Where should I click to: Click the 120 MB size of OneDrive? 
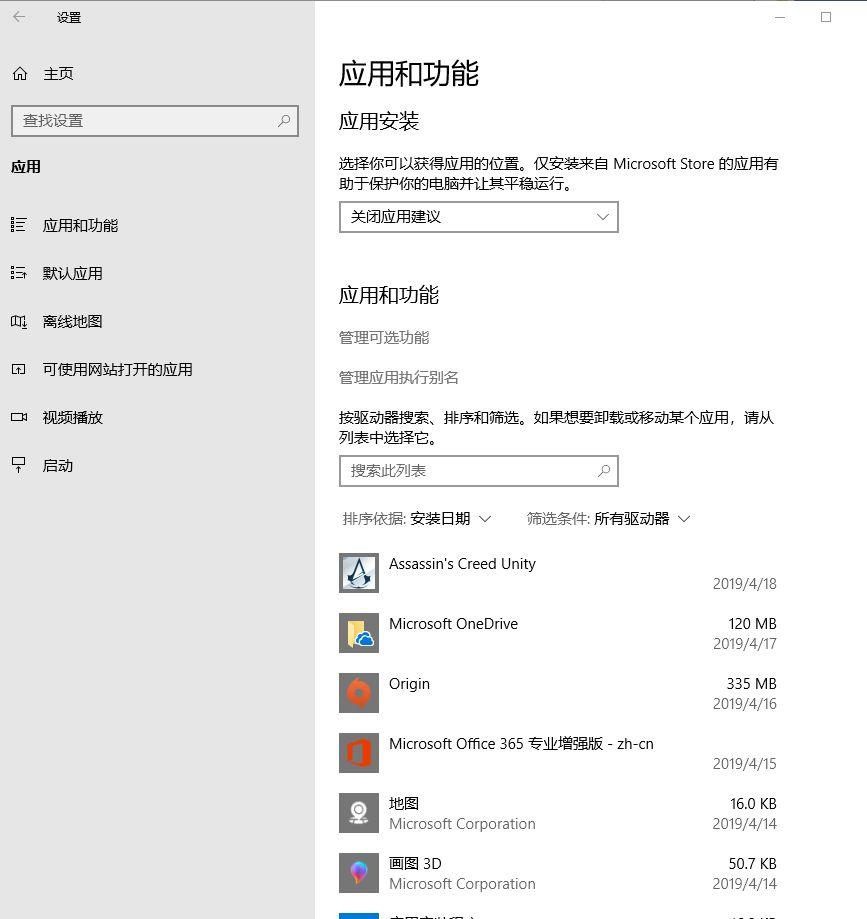pyautogui.click(x=752, y=624)
